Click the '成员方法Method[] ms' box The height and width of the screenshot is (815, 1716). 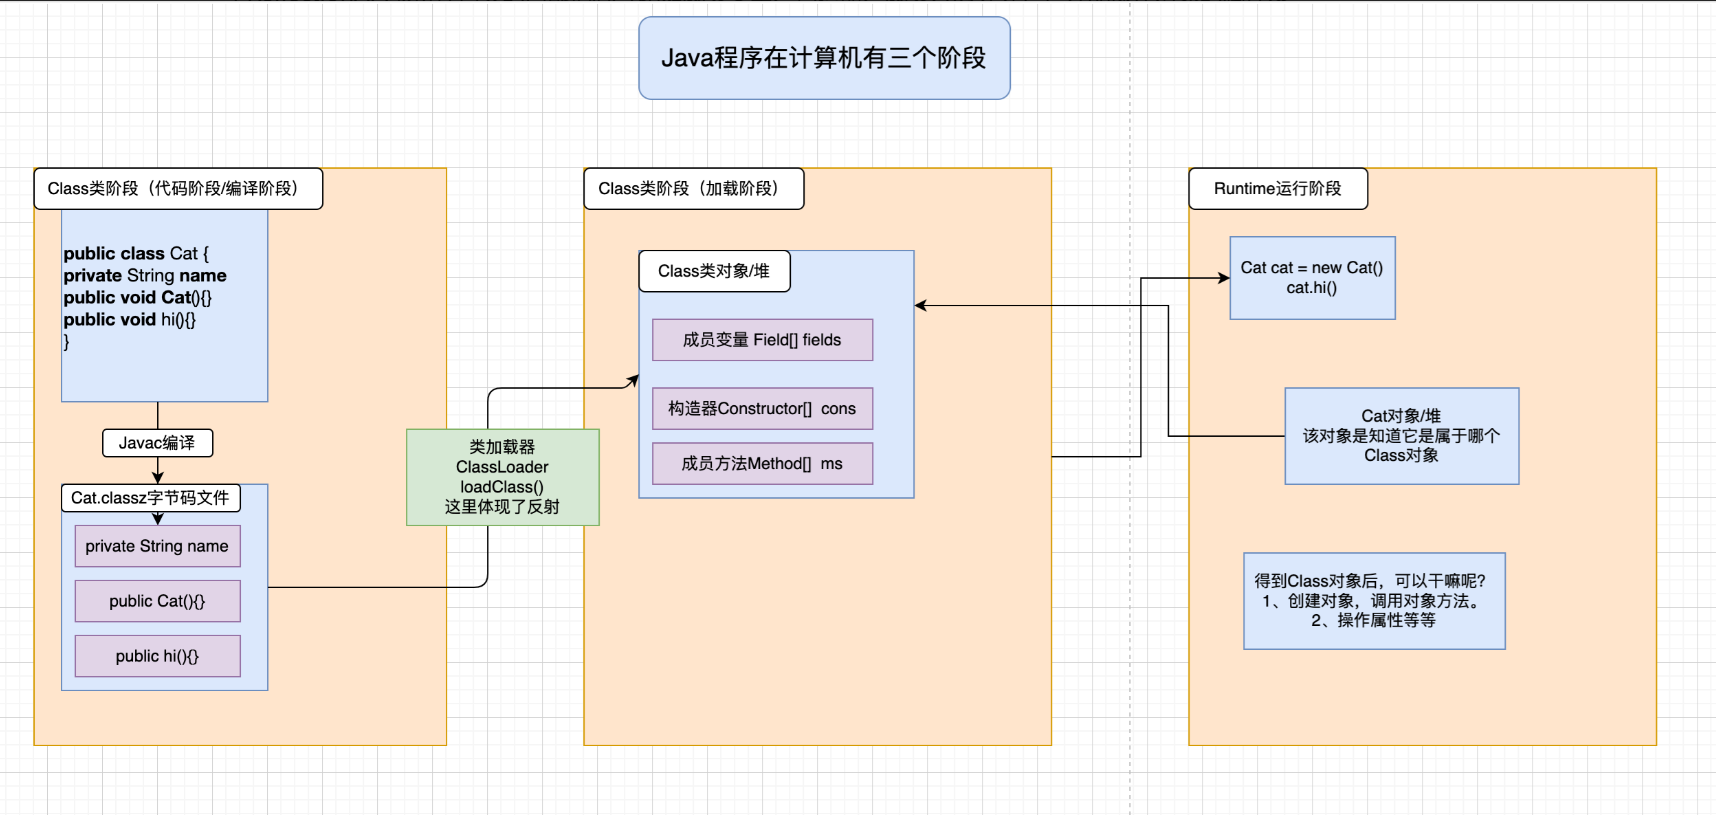coord(763,463)
